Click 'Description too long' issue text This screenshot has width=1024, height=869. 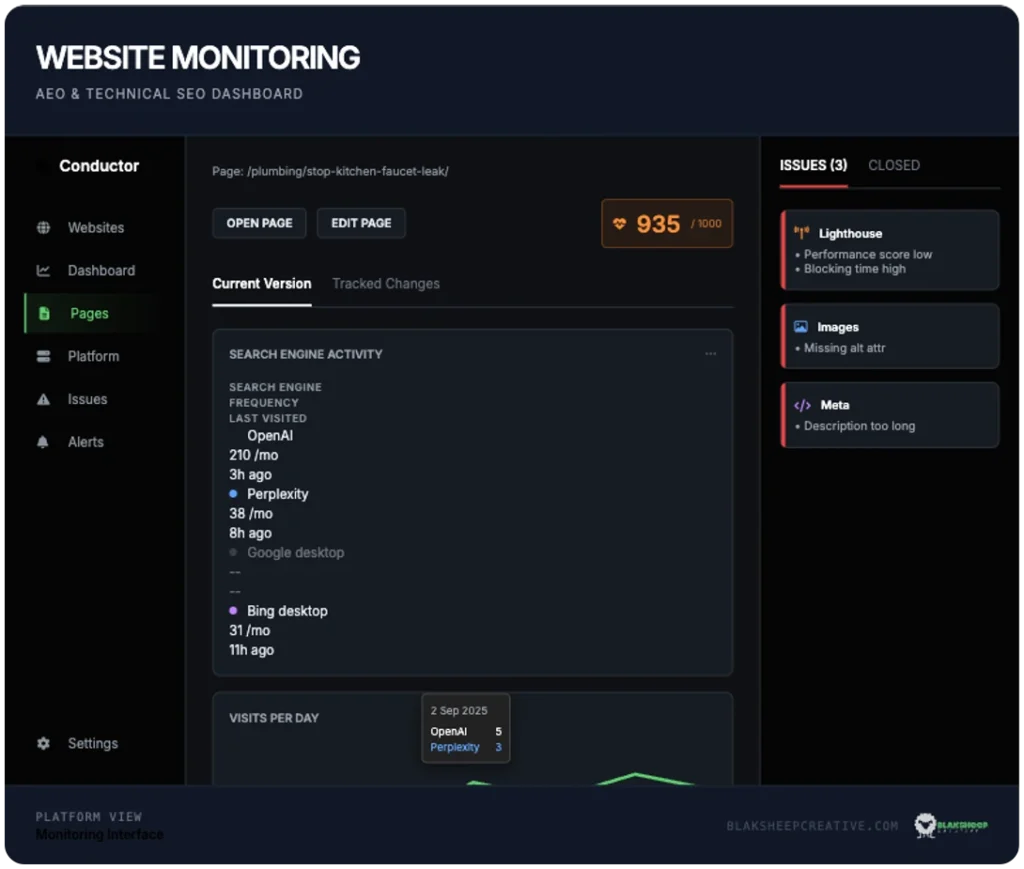tap(859, 426)
